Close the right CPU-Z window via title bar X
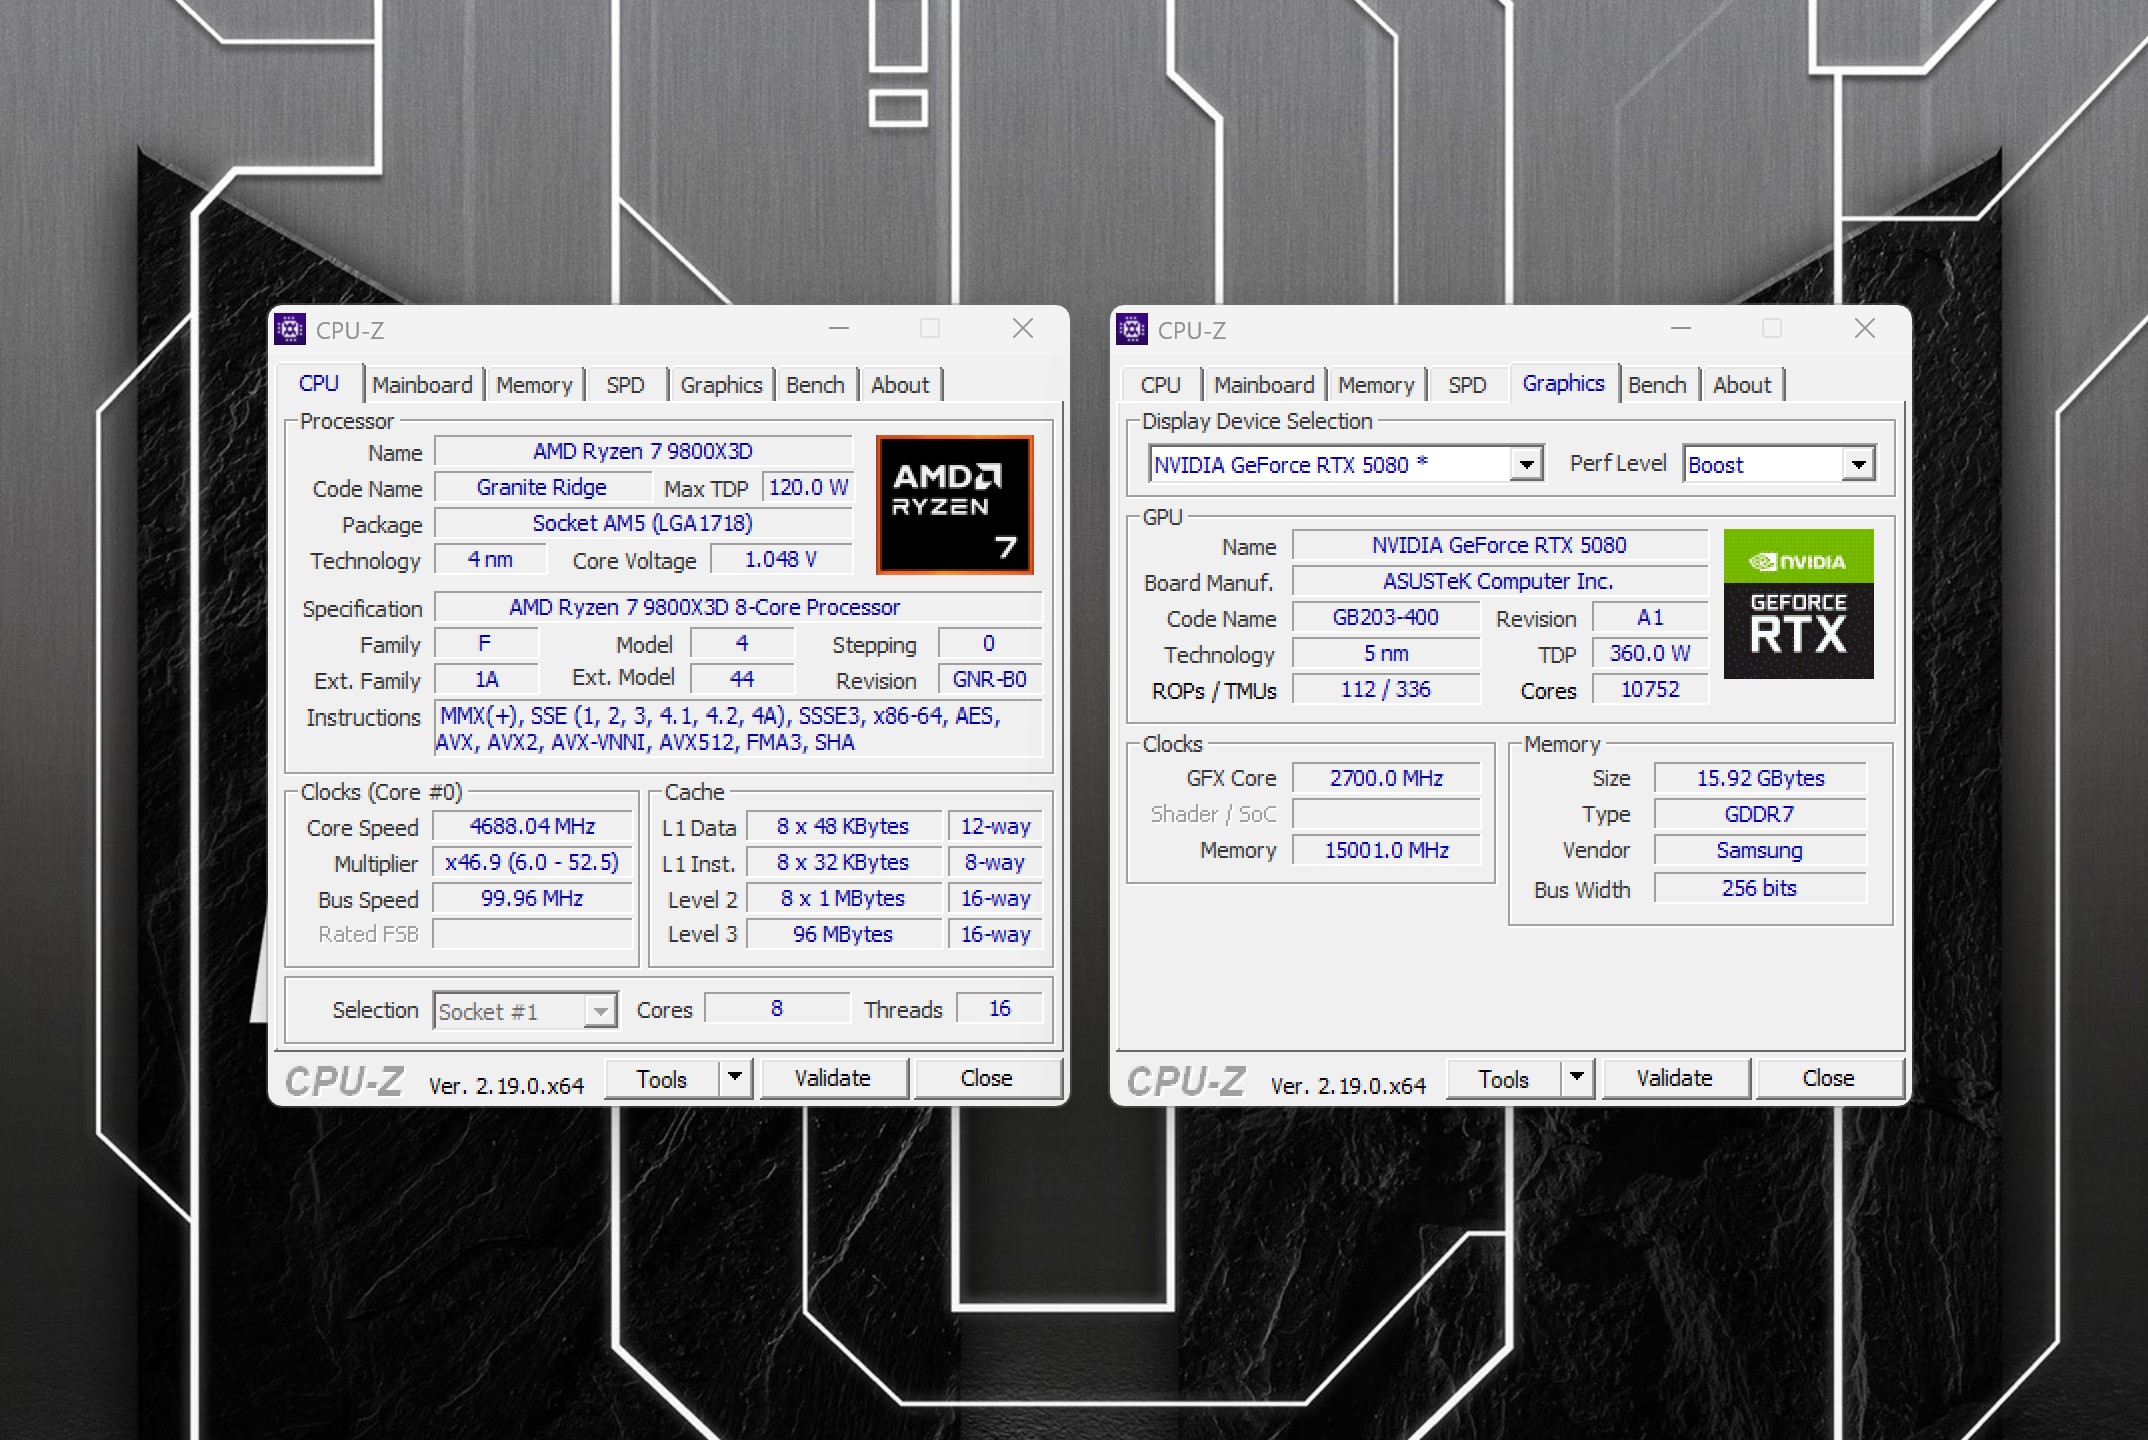 [x=1865, y=329]
